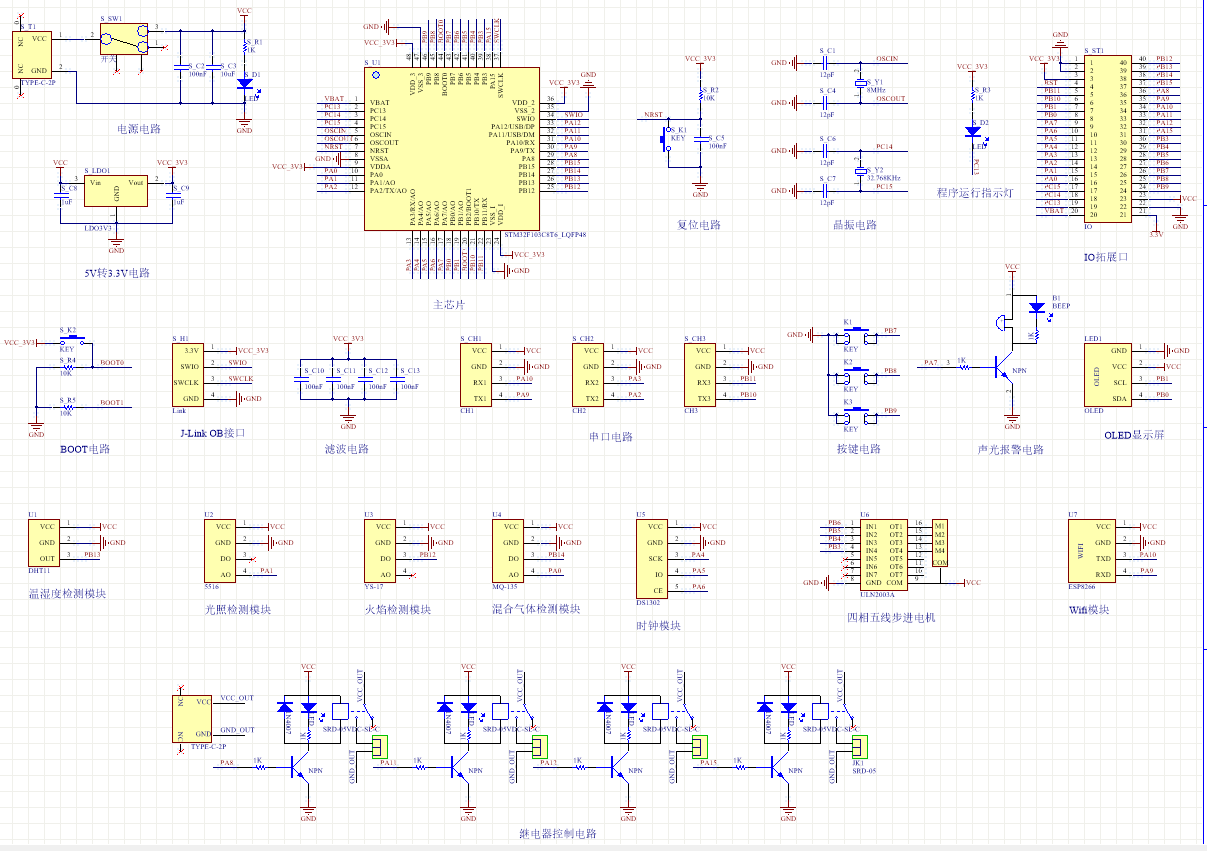Click the '电源电路' section title
Screen dimensions: 1207x851
pyautogui.click(x=138, y=129)
